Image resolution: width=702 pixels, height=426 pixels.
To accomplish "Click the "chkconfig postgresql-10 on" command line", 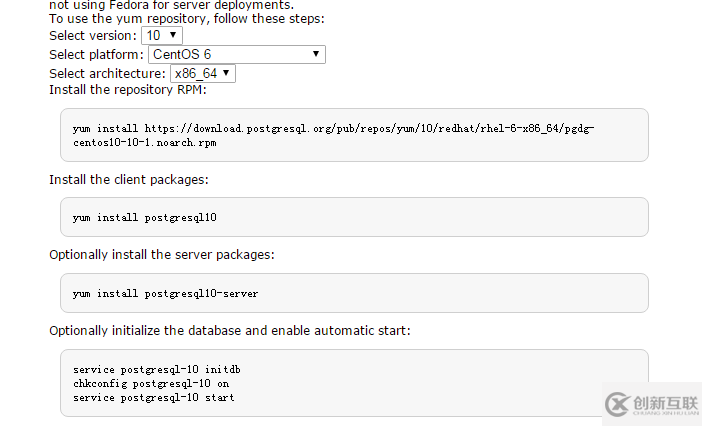I will pyautogui.click(x=151, y=383).
